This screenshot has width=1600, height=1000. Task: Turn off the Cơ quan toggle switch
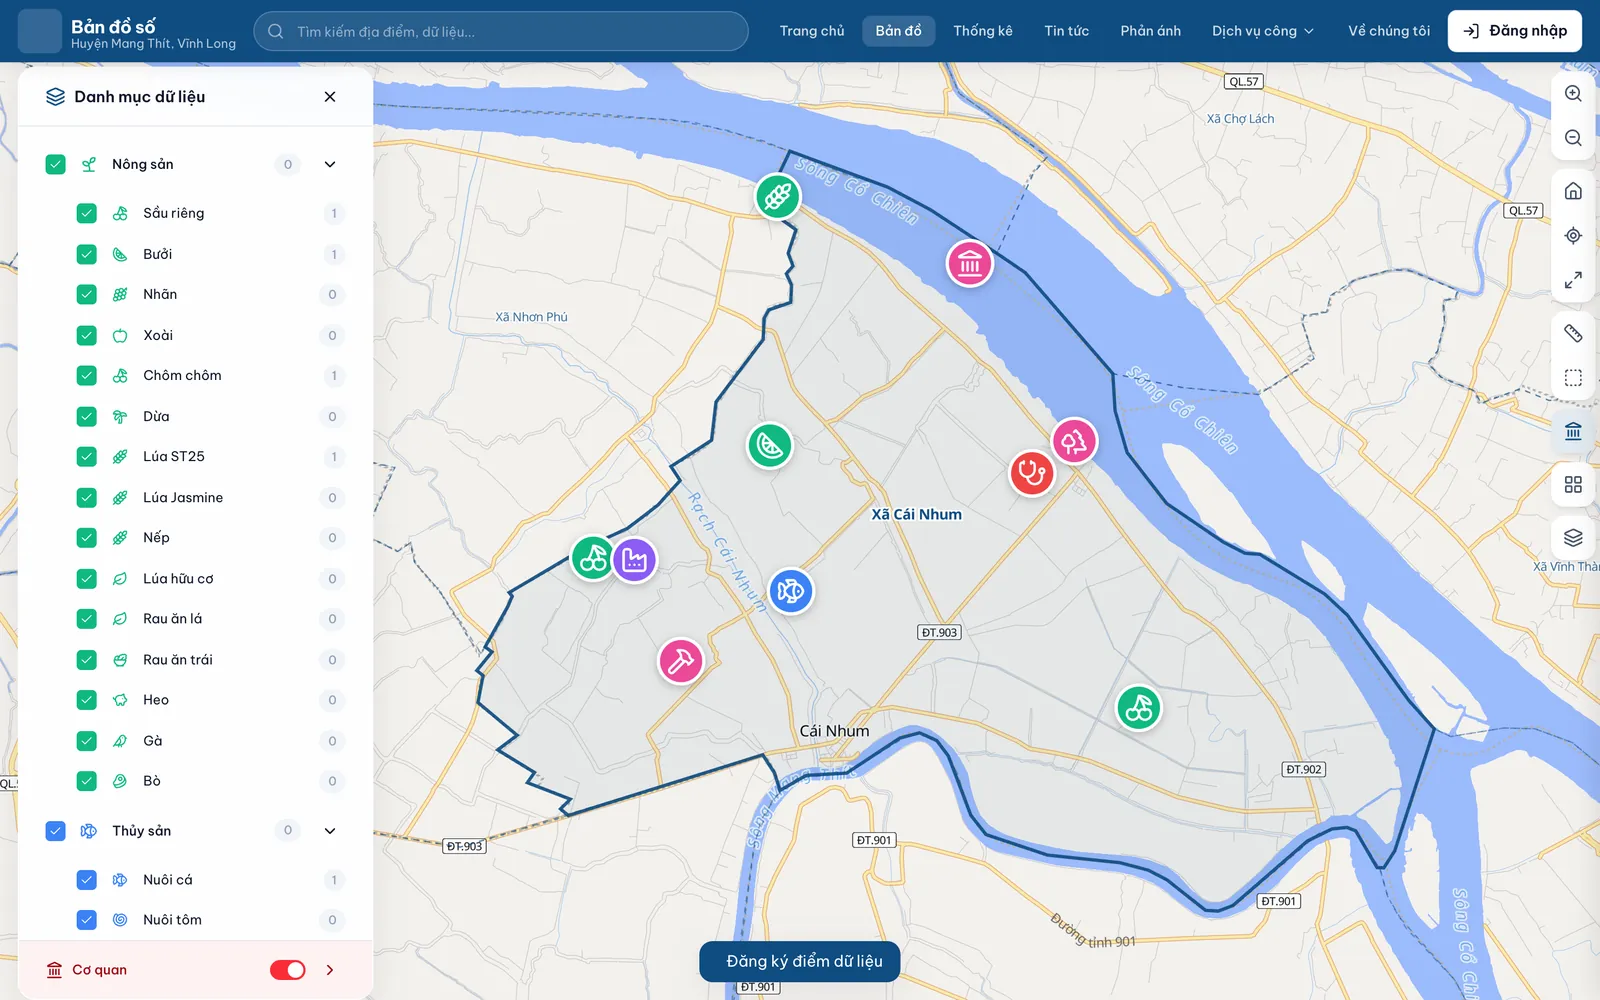click(288, 970)
